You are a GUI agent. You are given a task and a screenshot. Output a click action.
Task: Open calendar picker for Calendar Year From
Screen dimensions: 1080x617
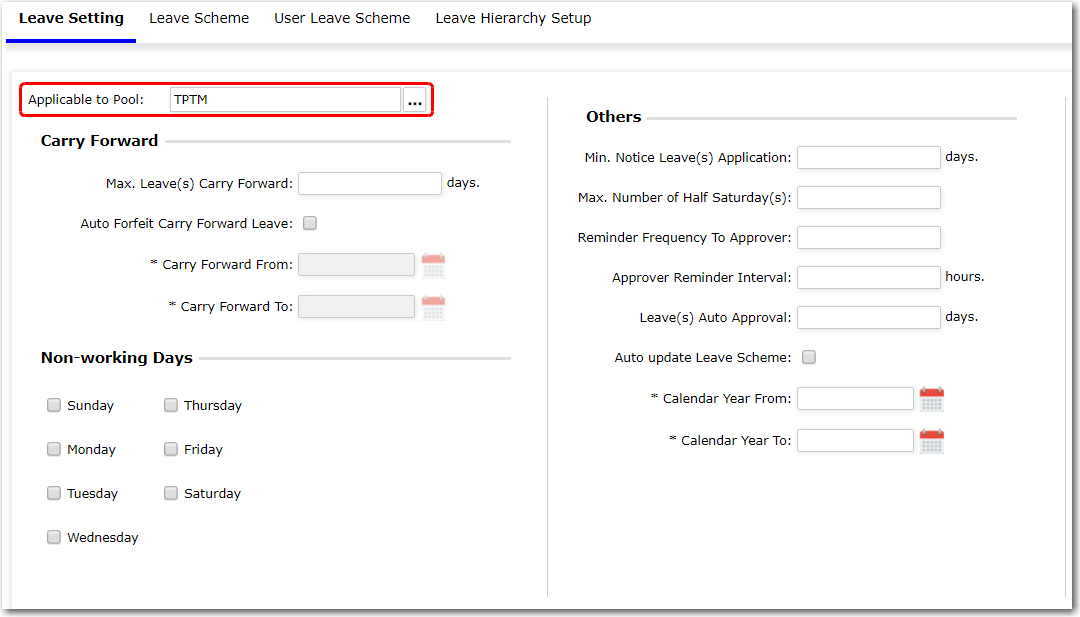pyautogui.click(x=931, y=399)
